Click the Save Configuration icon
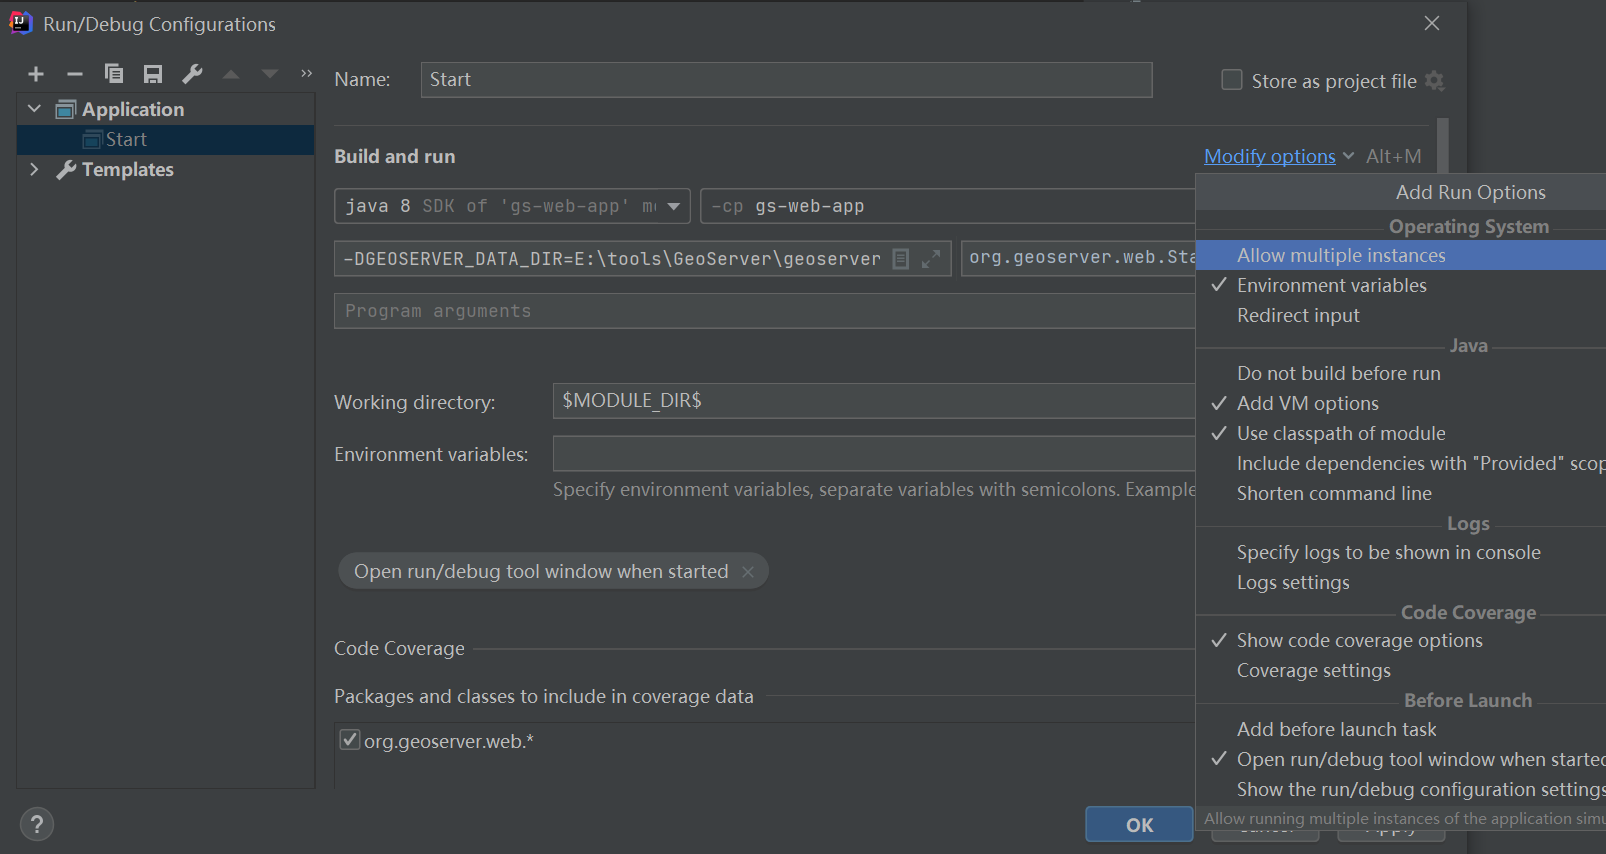Viewport: 1606px width, 854px height. click(x=153, y=74)
